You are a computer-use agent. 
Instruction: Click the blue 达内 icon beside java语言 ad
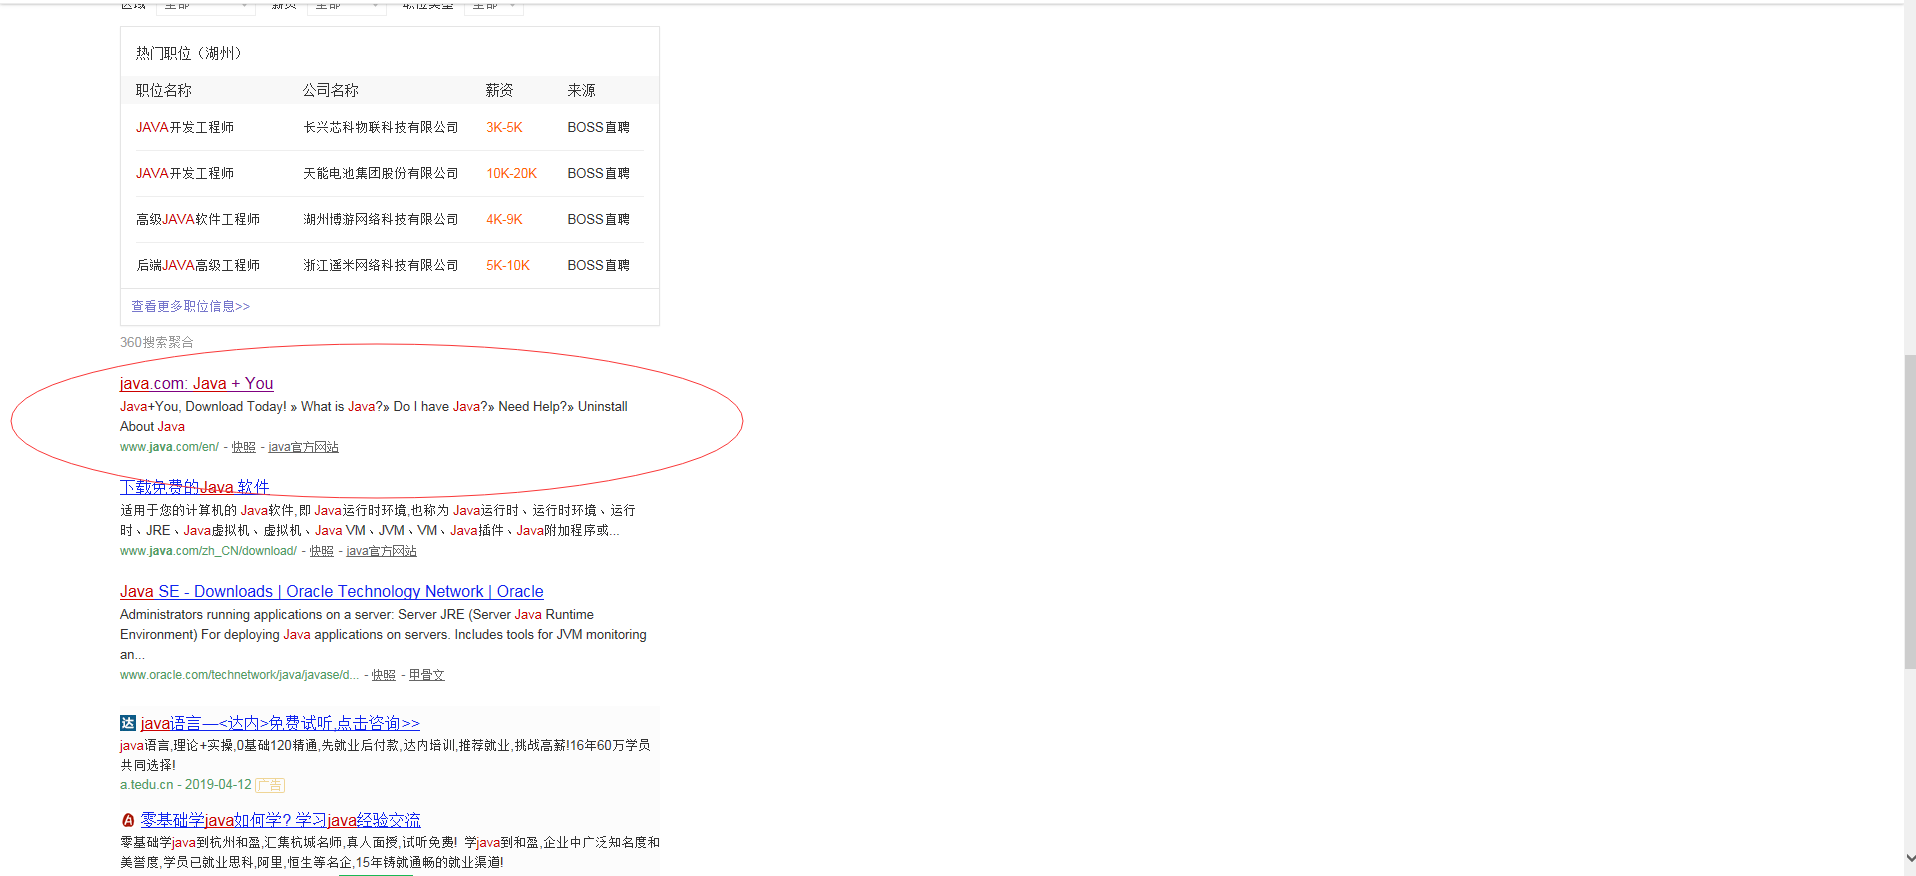click(128, 723)
